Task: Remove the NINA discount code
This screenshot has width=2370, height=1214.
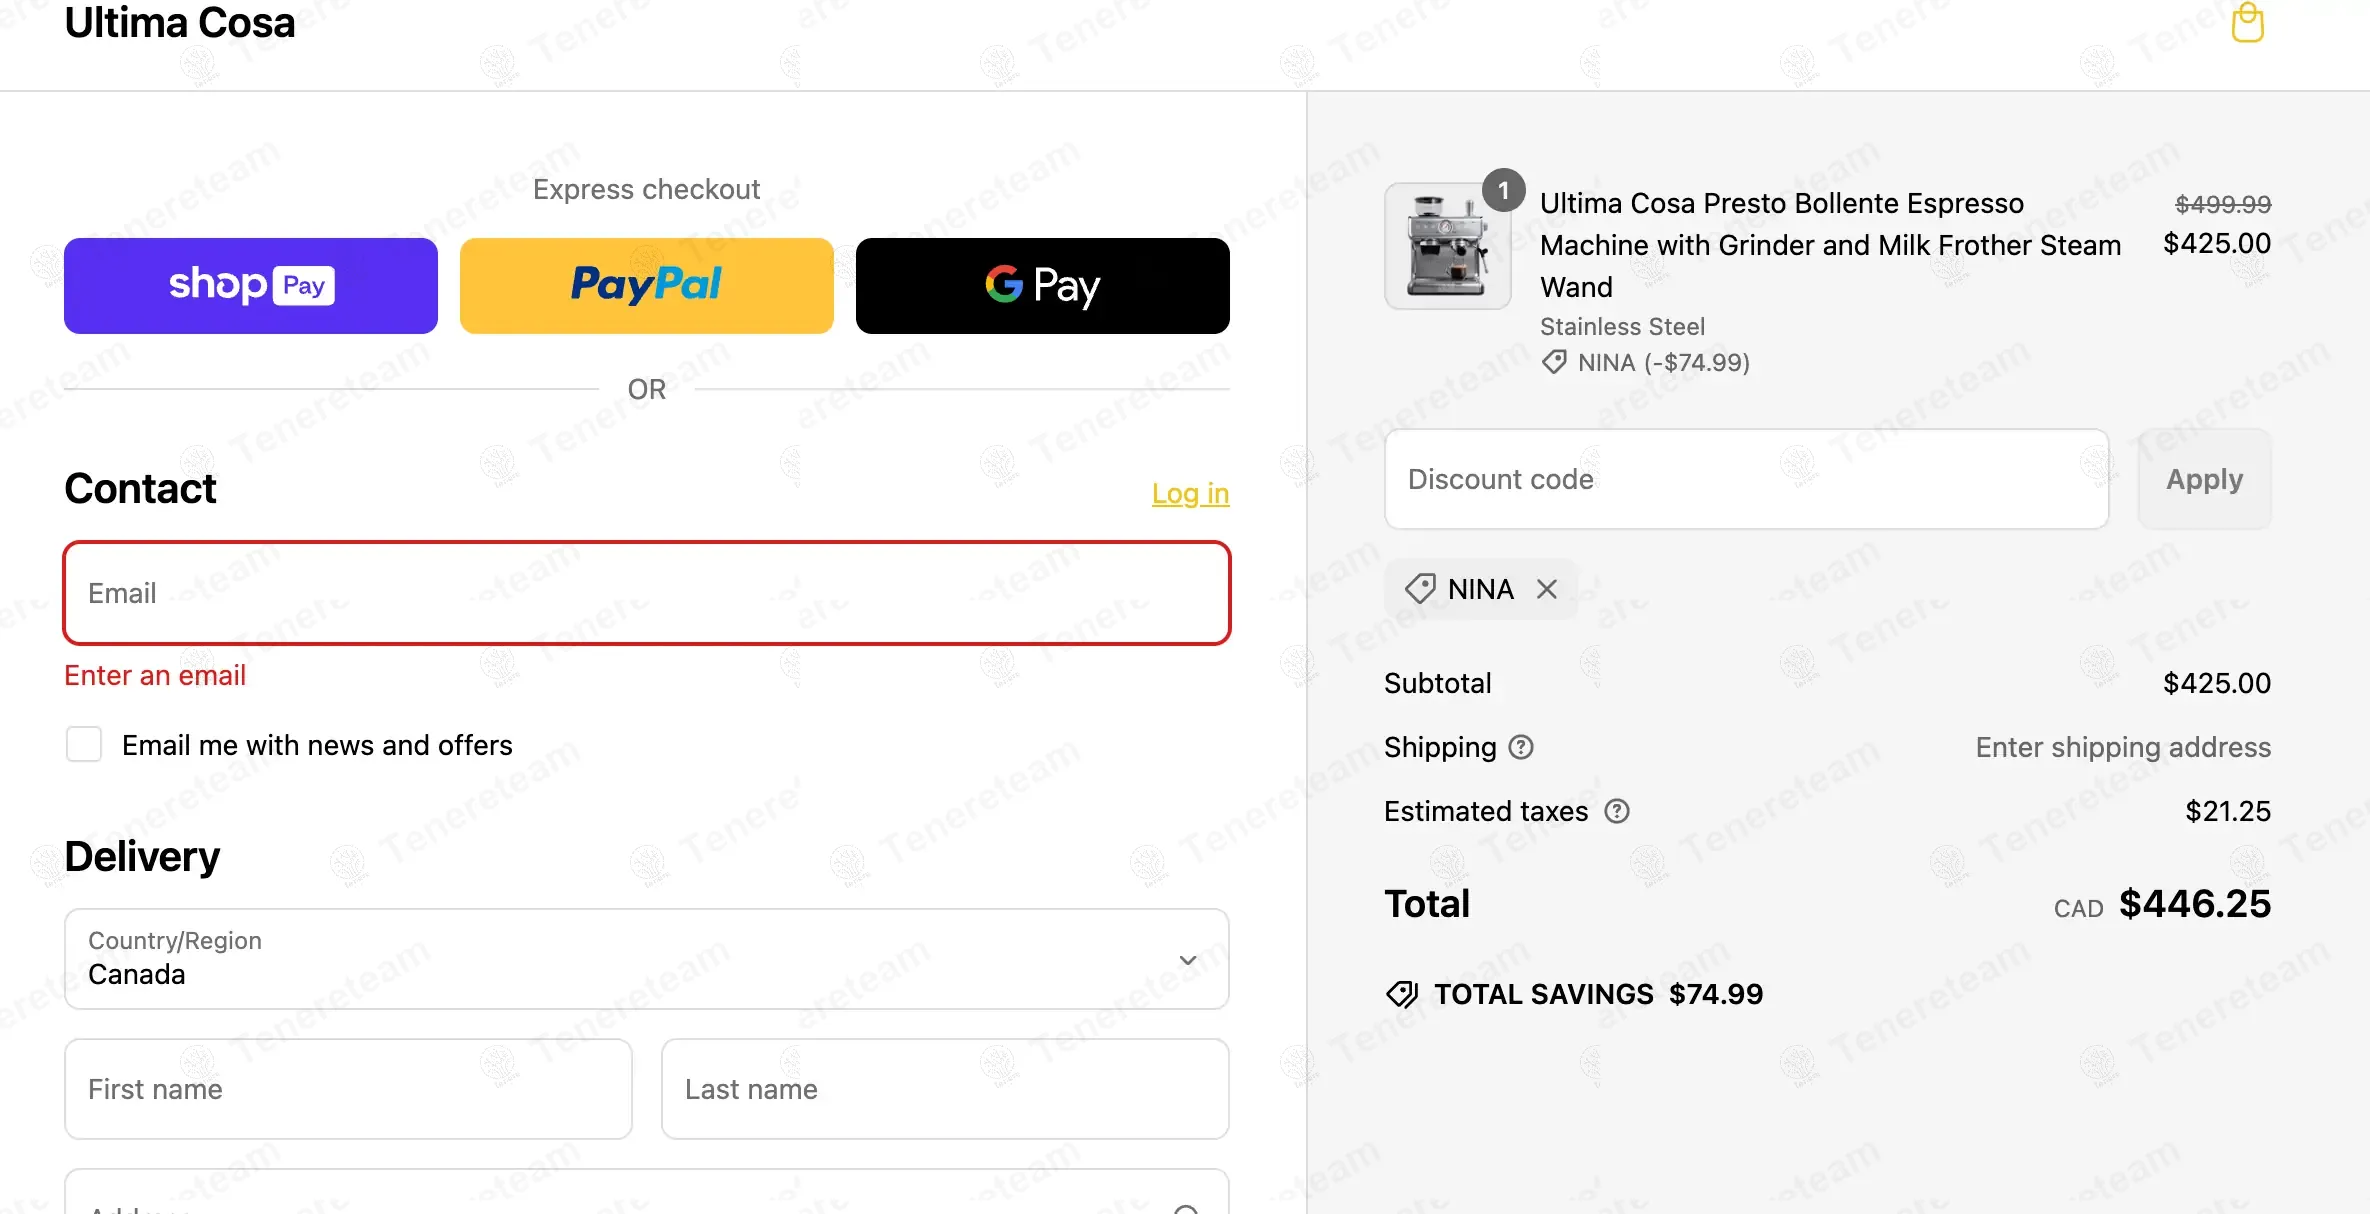Action: tap(1547, 589)
